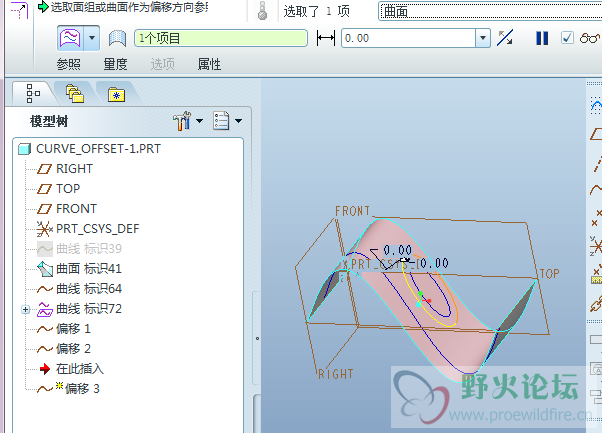This screenshot has height=433, width=602.
Task: Open the 参照 panel tab
Action: pyautogui.click(x=69, y=64)
